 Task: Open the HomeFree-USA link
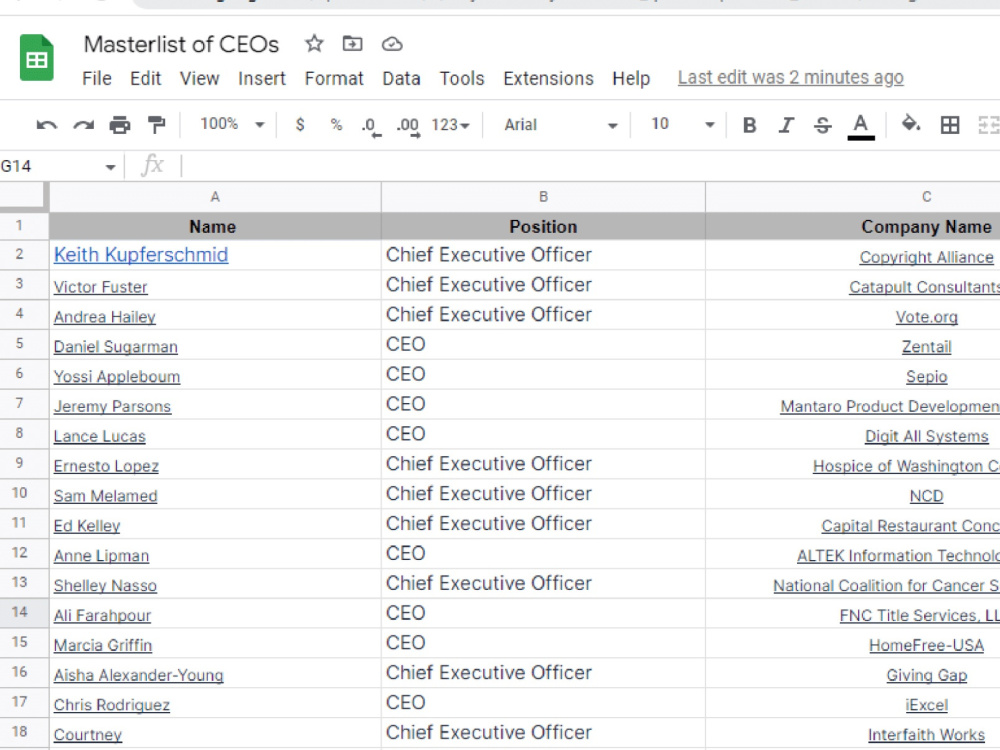[x=926, y=645]
